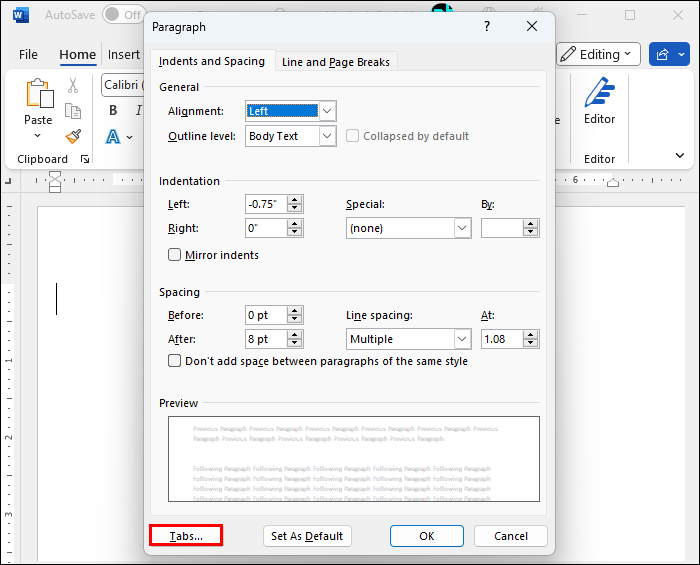Open the Line spacing dropdown

point(462,339)
